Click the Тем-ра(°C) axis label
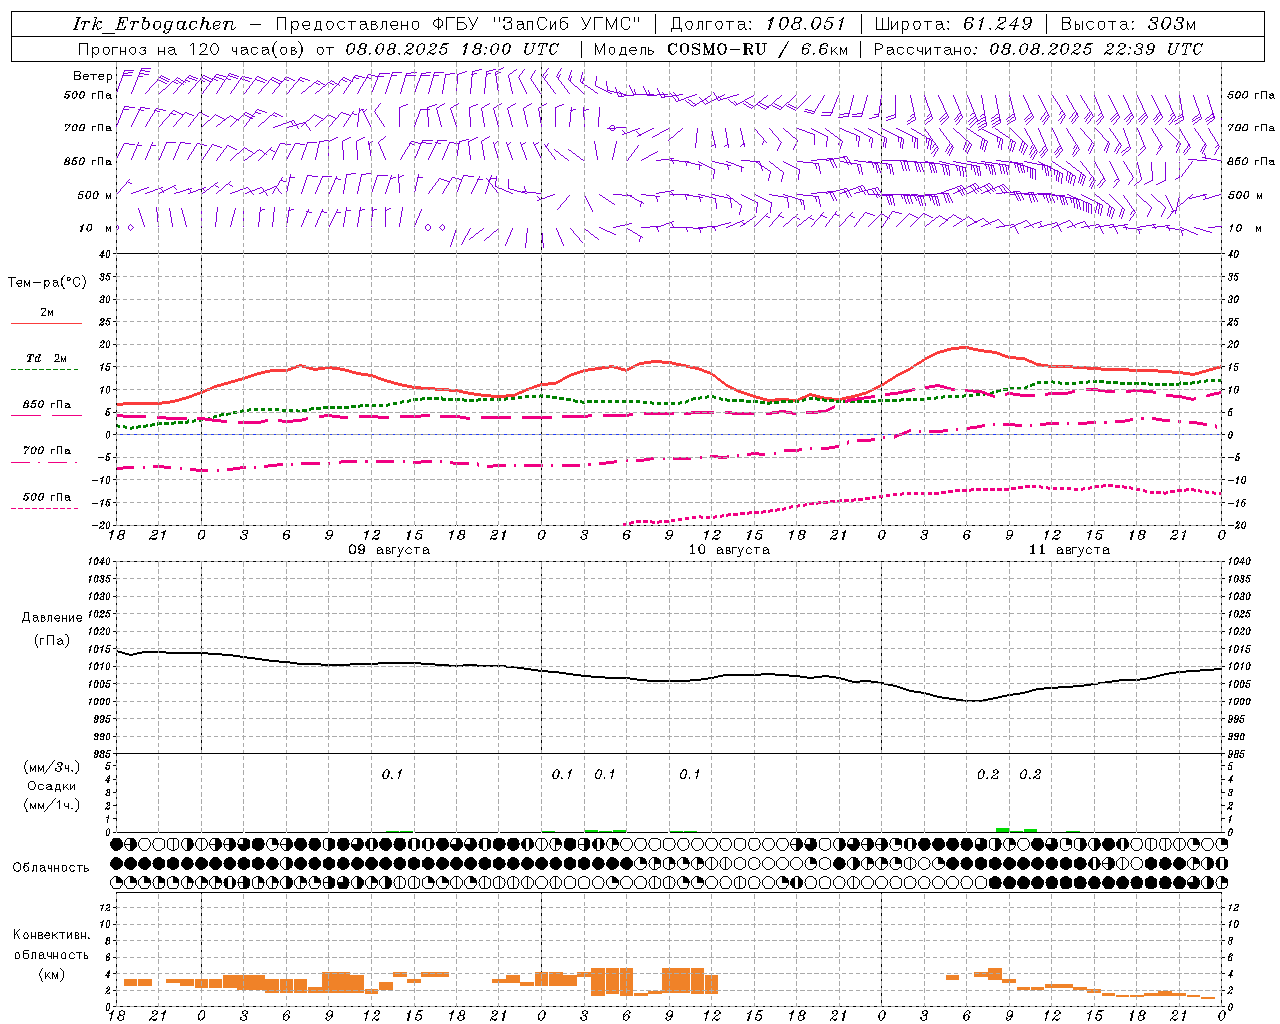The height and width of the screenshot is (1024, 1280). 47,283
